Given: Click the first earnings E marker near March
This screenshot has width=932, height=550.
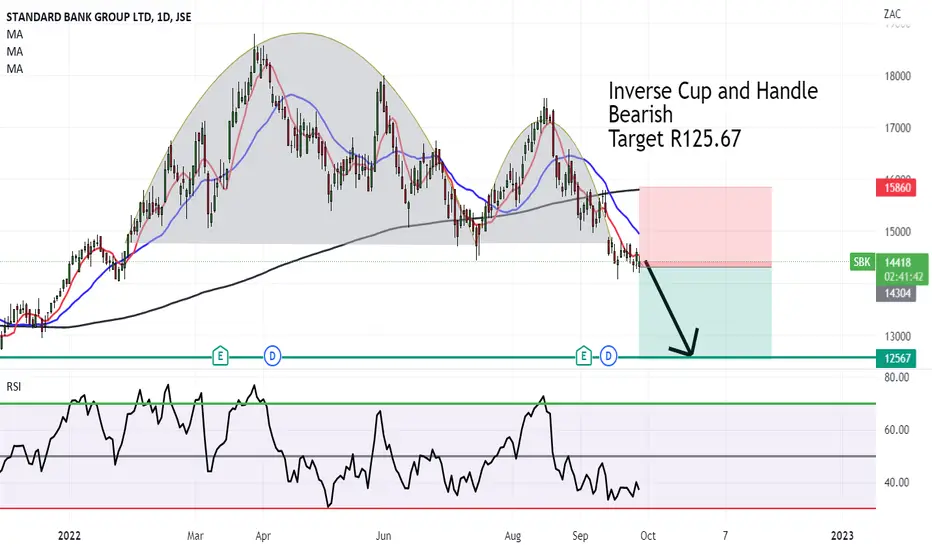Looking at the screenshot, I should [x=221, y=356].
